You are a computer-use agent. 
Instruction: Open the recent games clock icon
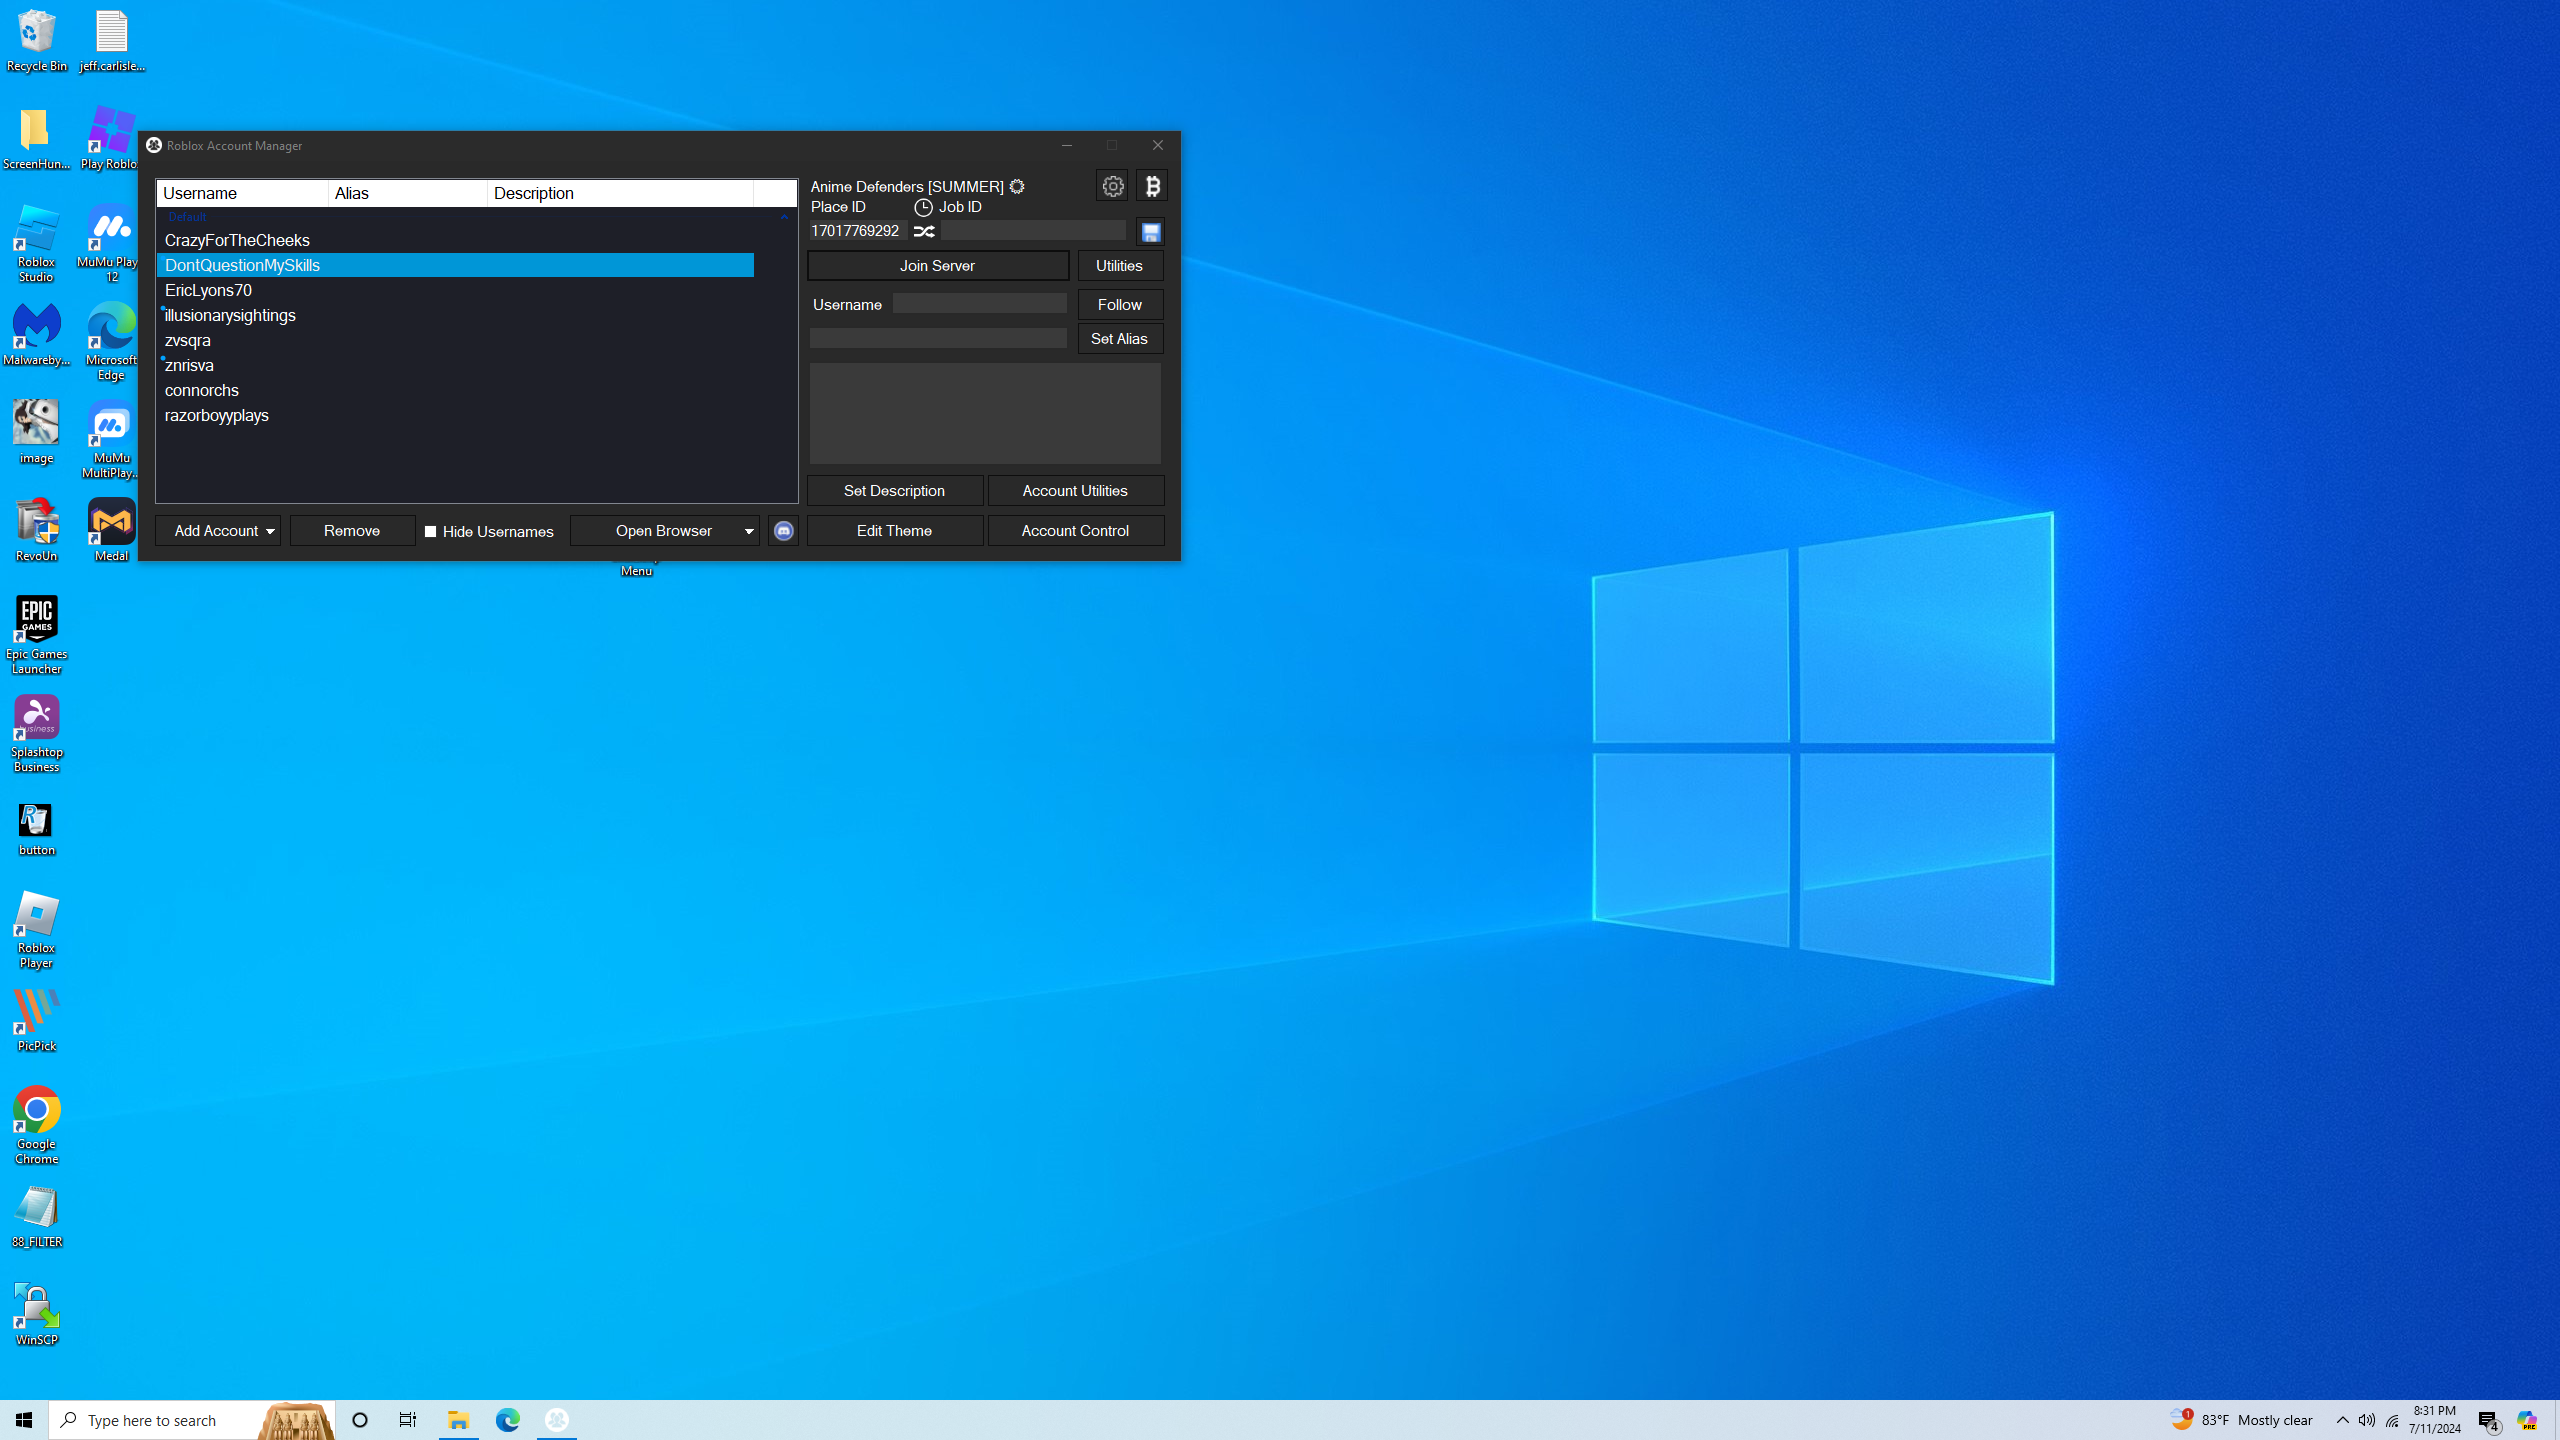point(923,207)
